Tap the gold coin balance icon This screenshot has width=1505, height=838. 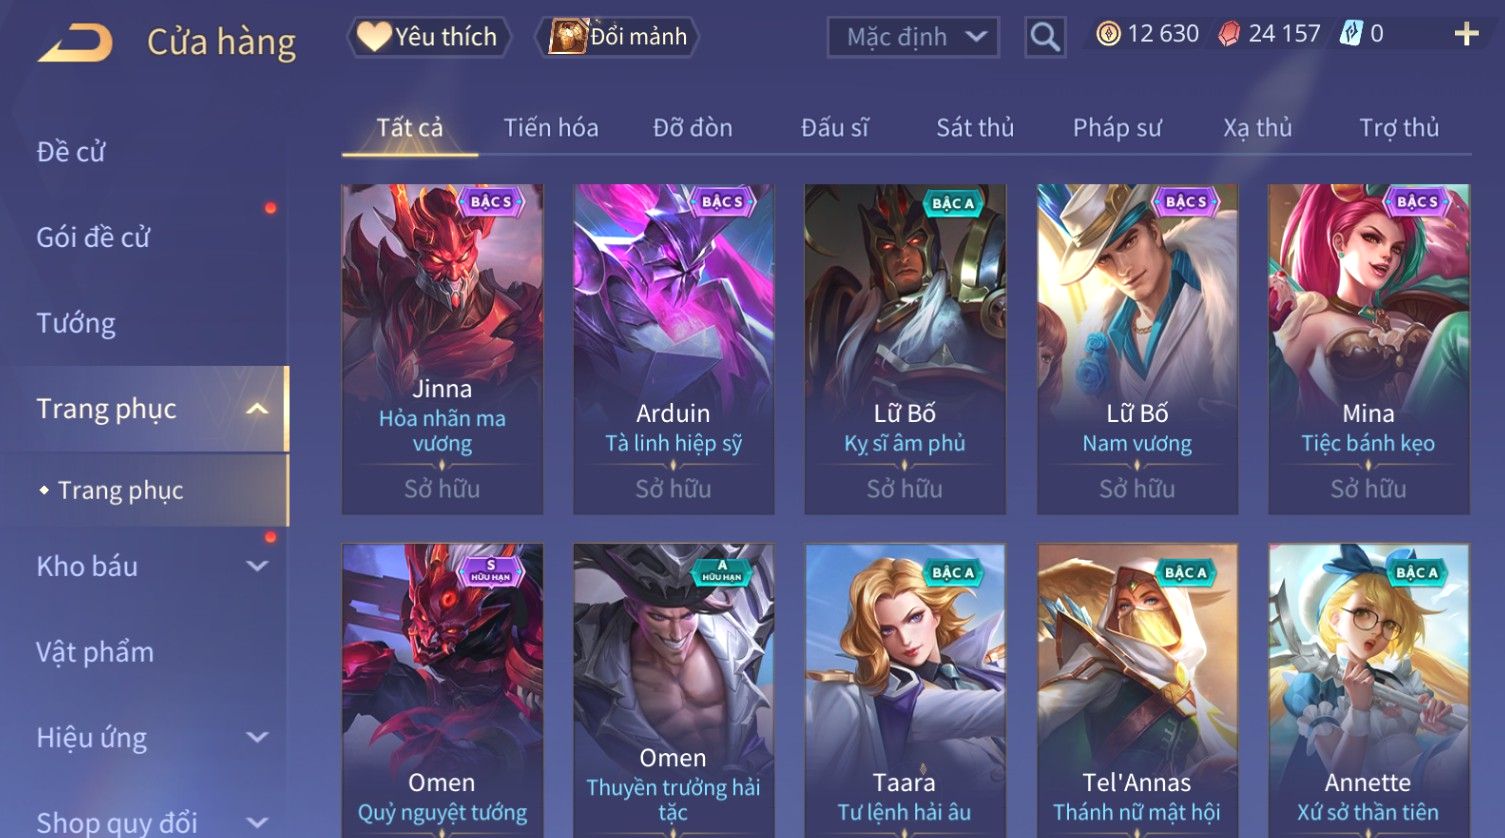point(1108,34)
